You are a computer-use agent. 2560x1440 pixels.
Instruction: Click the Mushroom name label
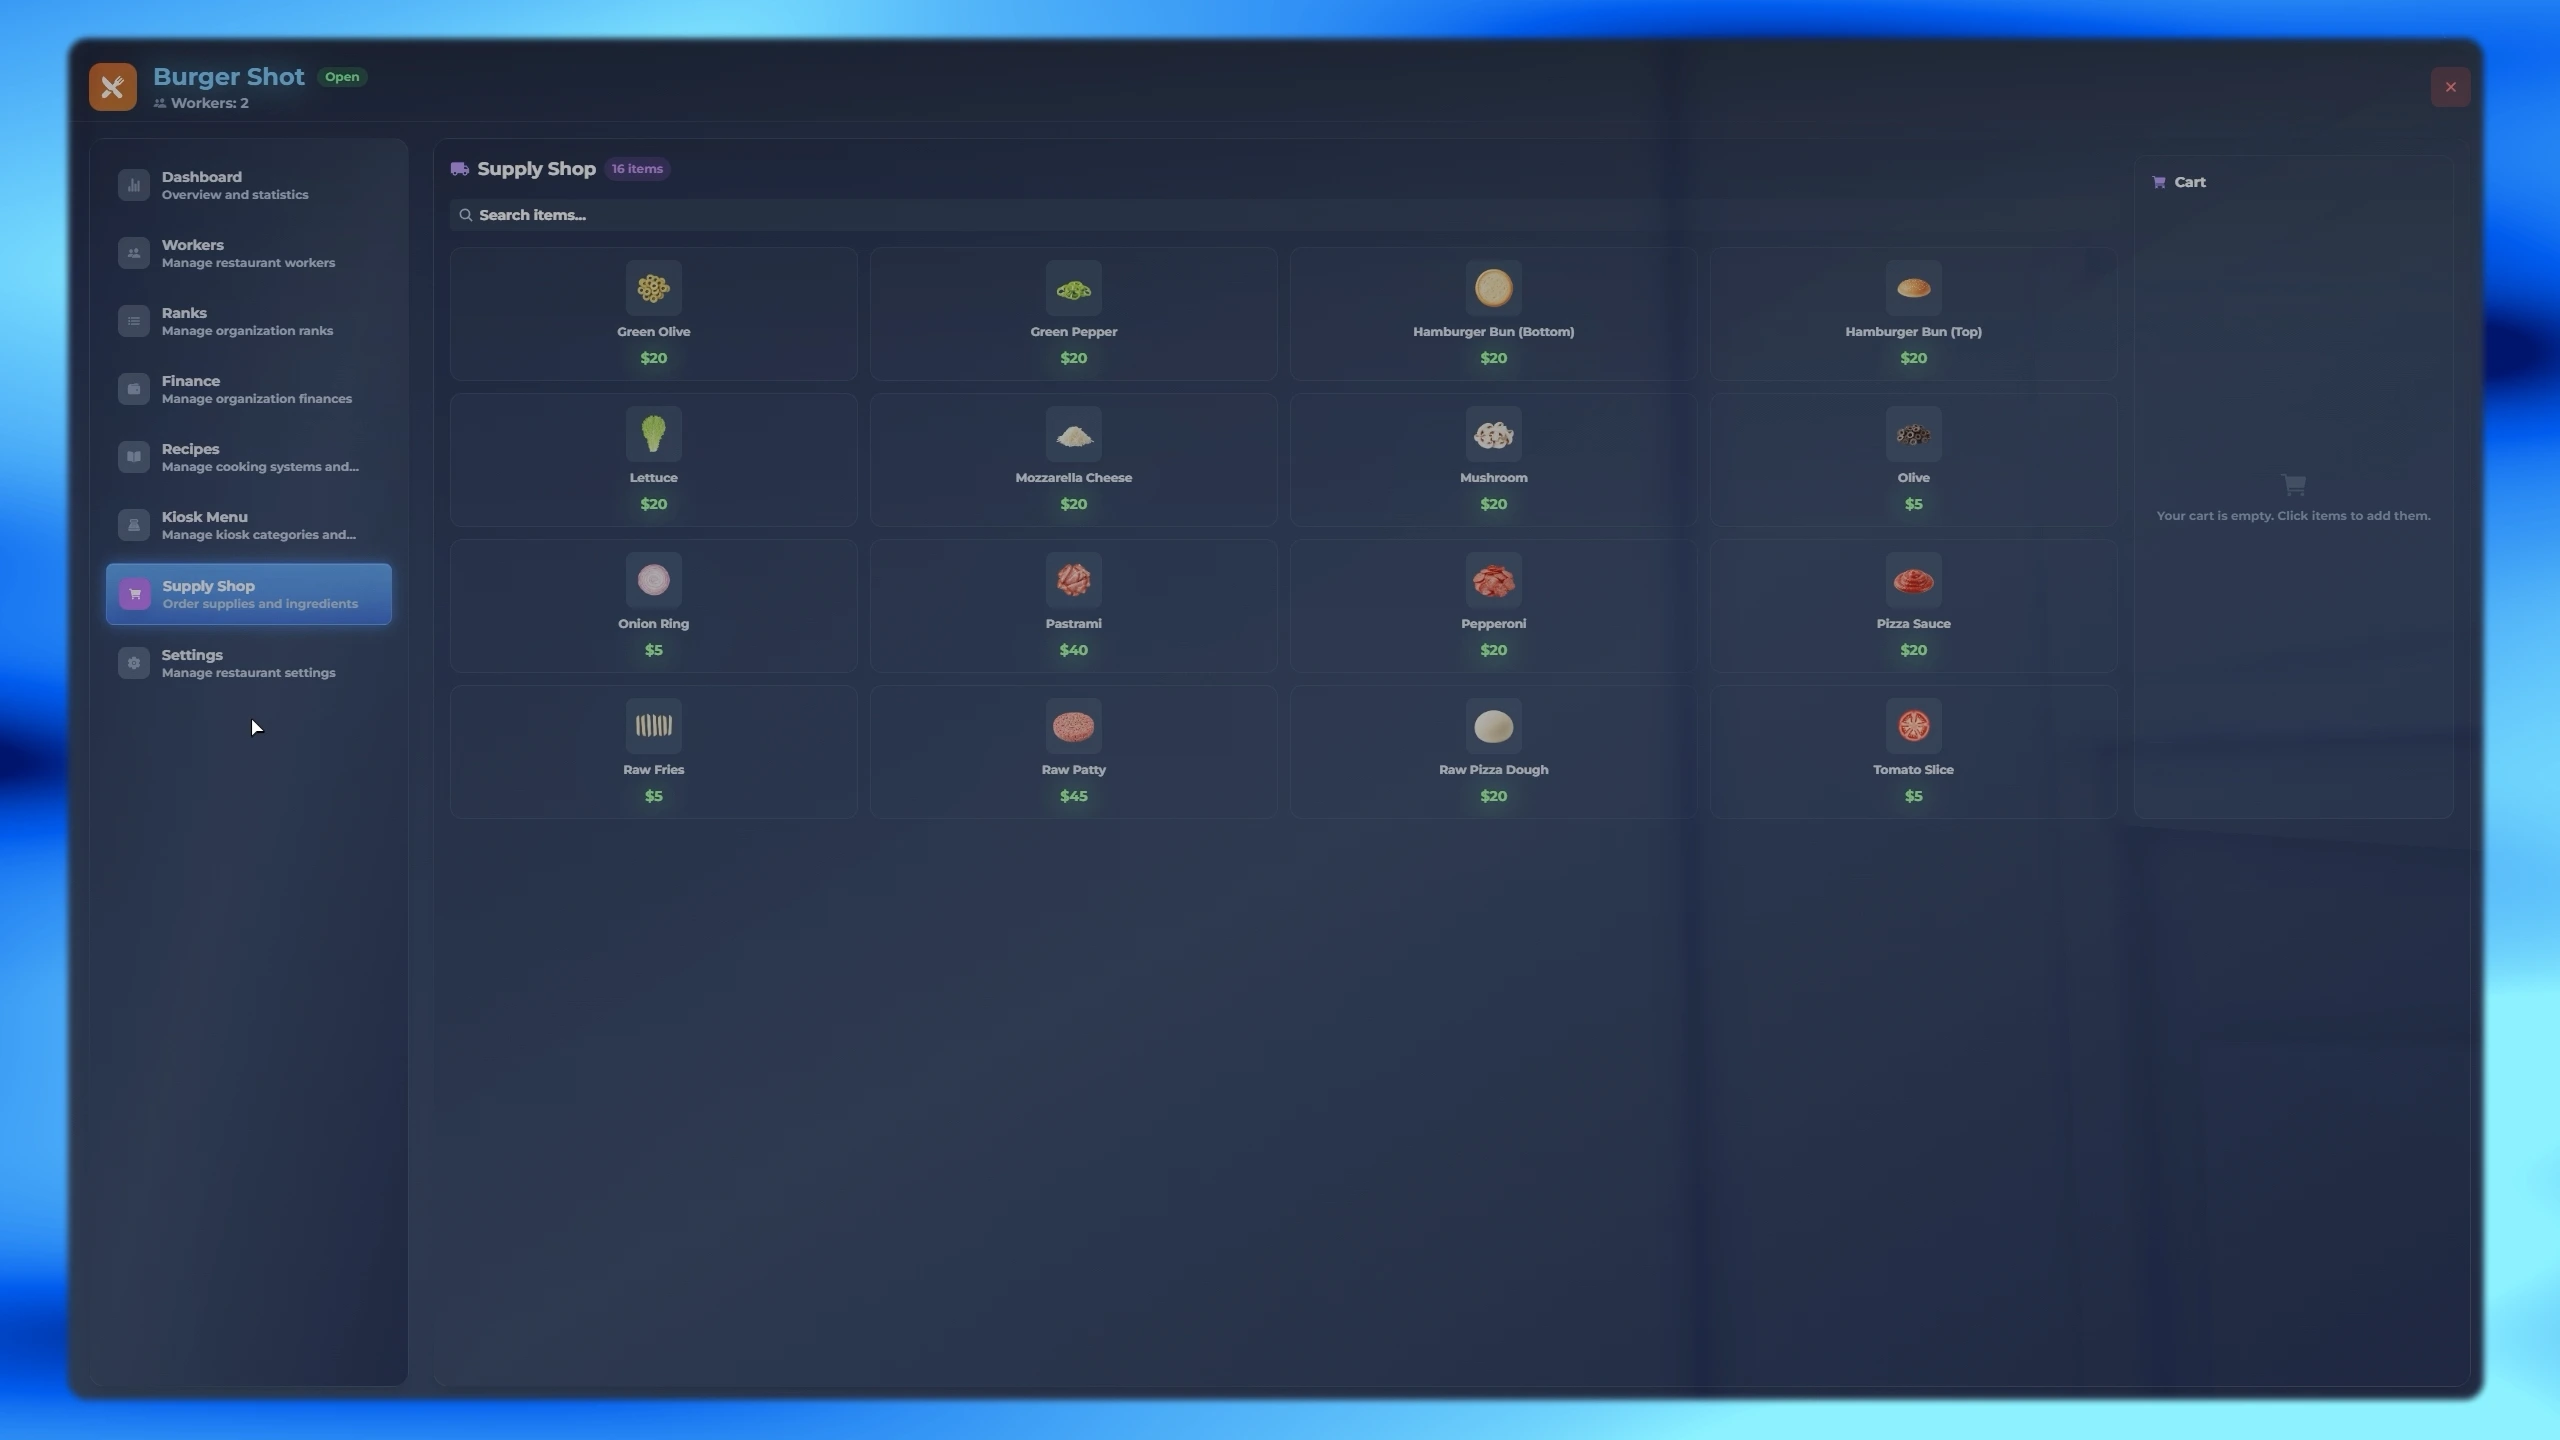coord(1493,478)
